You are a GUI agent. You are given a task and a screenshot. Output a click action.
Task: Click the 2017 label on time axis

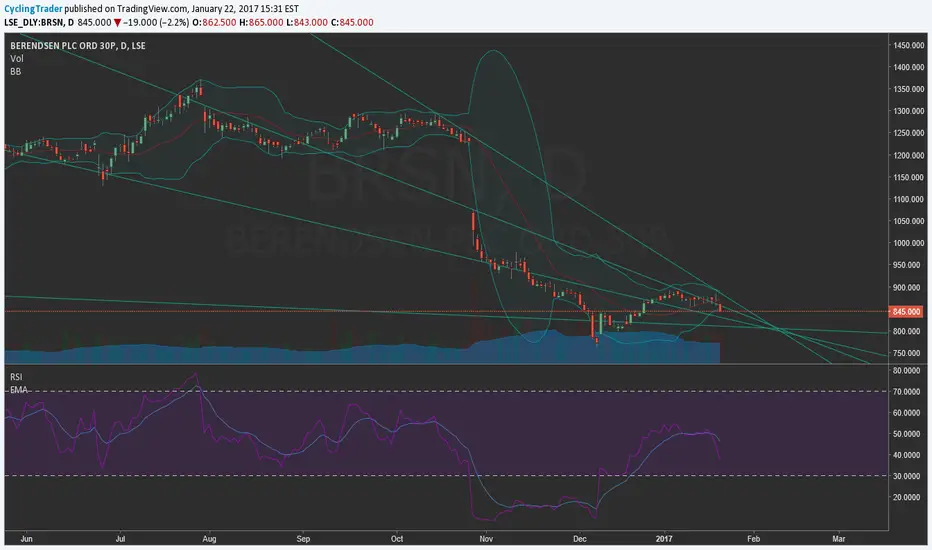pos(664,539)
